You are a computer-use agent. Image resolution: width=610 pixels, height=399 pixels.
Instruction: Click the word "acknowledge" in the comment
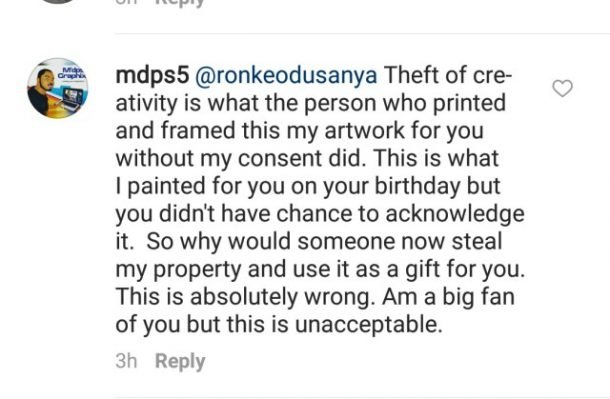point(455,214)
